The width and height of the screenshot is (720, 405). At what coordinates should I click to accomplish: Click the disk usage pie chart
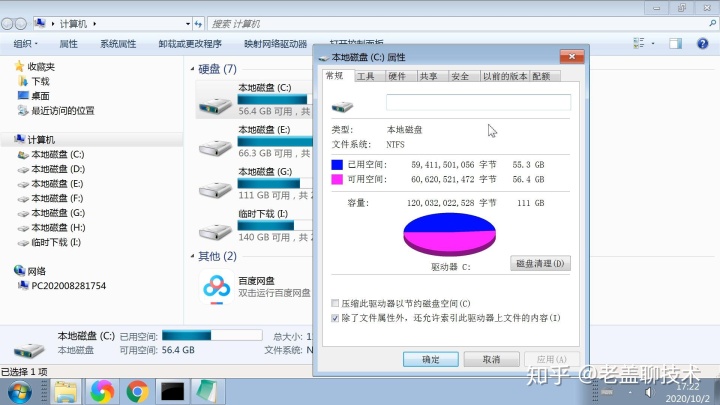coord(450,234)
